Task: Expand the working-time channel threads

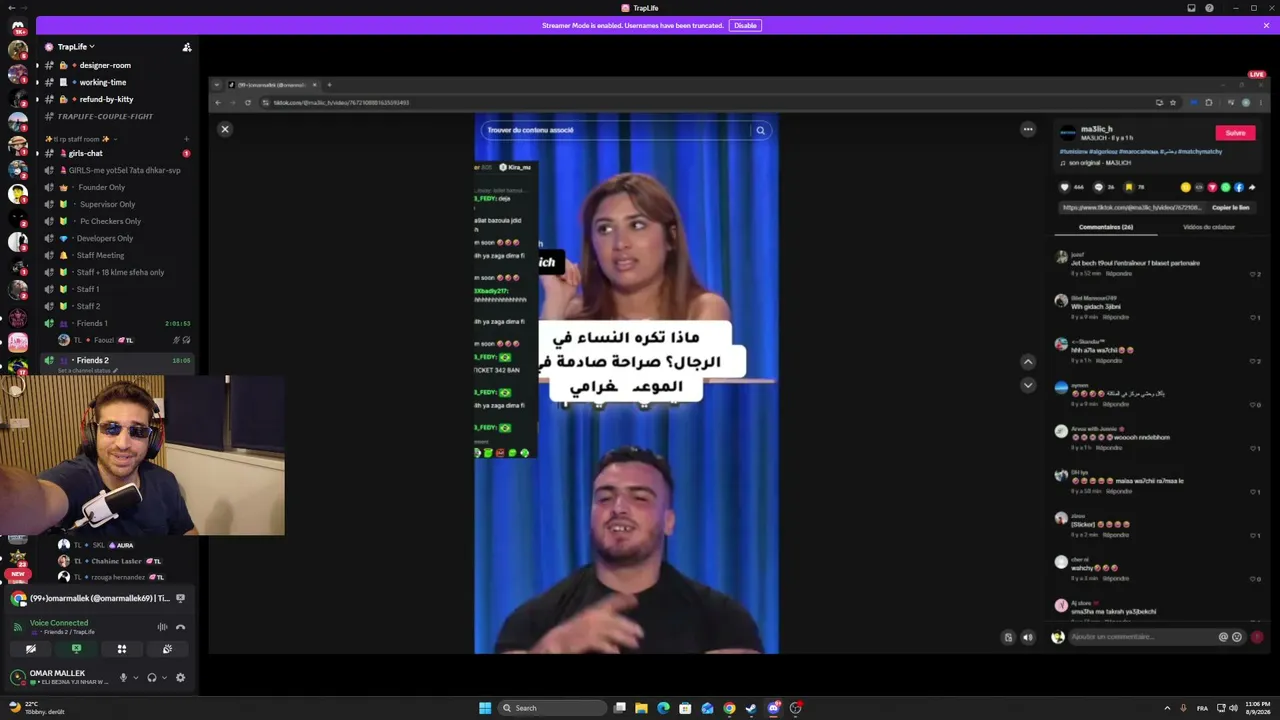Action: click(37, 83)
